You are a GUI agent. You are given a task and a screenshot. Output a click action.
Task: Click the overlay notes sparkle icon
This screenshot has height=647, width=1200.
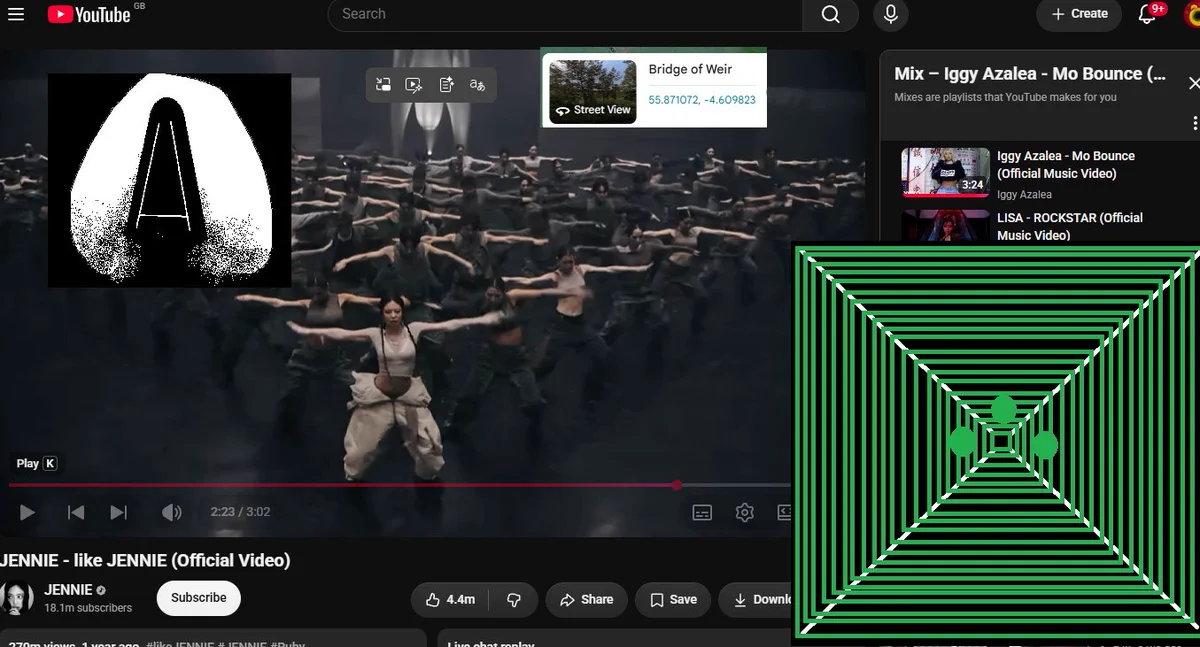[446, 85]
